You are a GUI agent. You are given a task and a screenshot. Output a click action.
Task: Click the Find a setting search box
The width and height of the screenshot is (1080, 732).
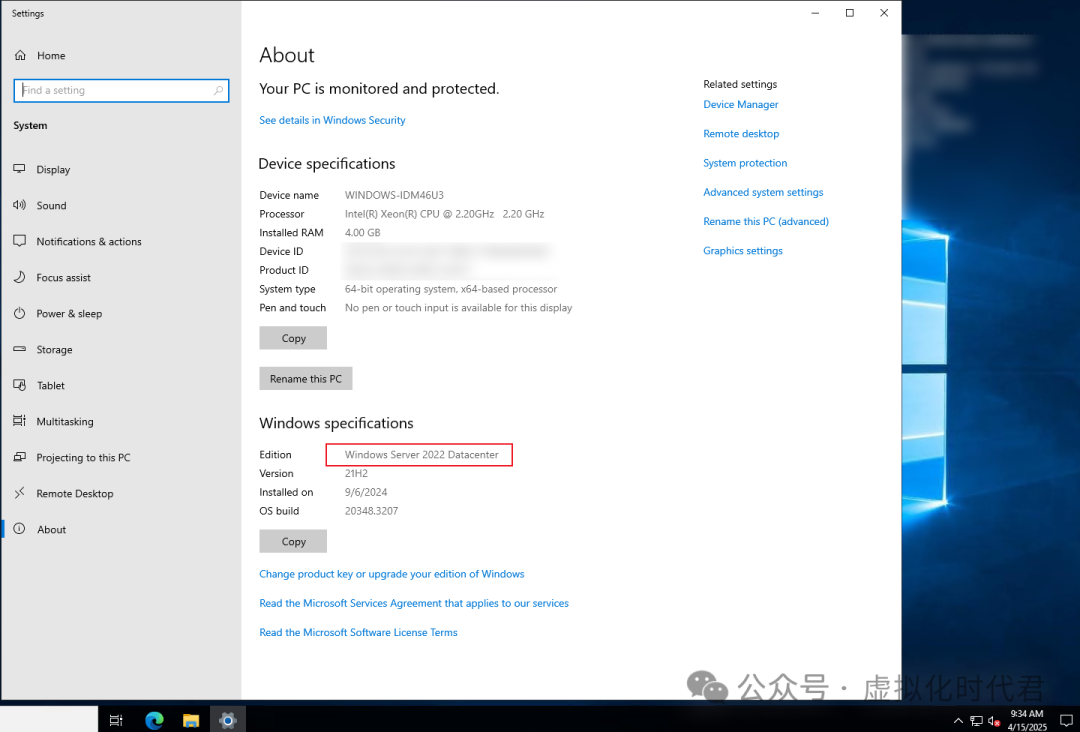coord(121,90)
